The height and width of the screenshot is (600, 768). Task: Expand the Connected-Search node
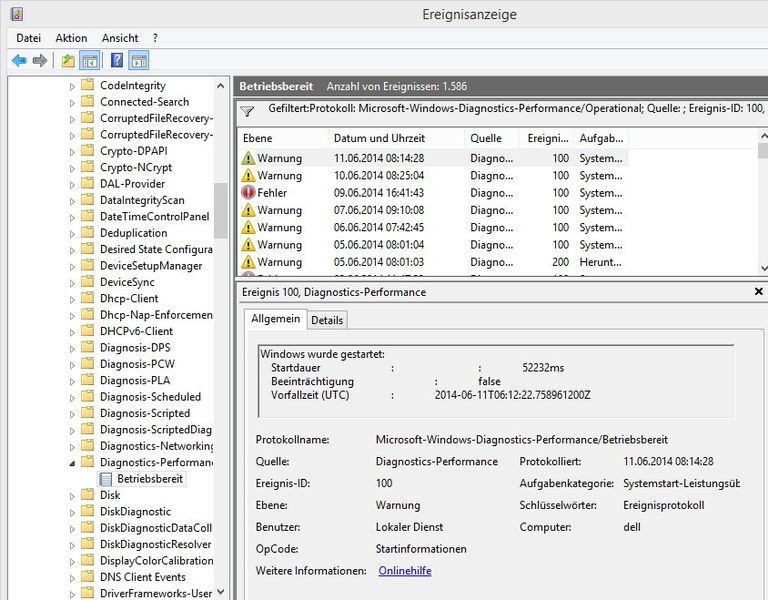click(x=72, y=103)
